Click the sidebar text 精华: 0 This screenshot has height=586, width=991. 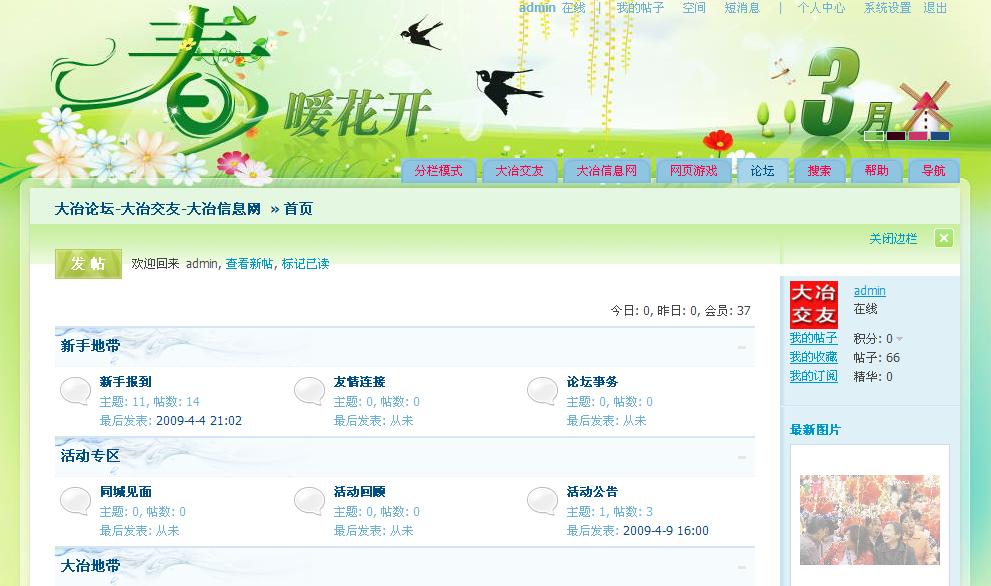pyautogui.click(x=873, y=377)
